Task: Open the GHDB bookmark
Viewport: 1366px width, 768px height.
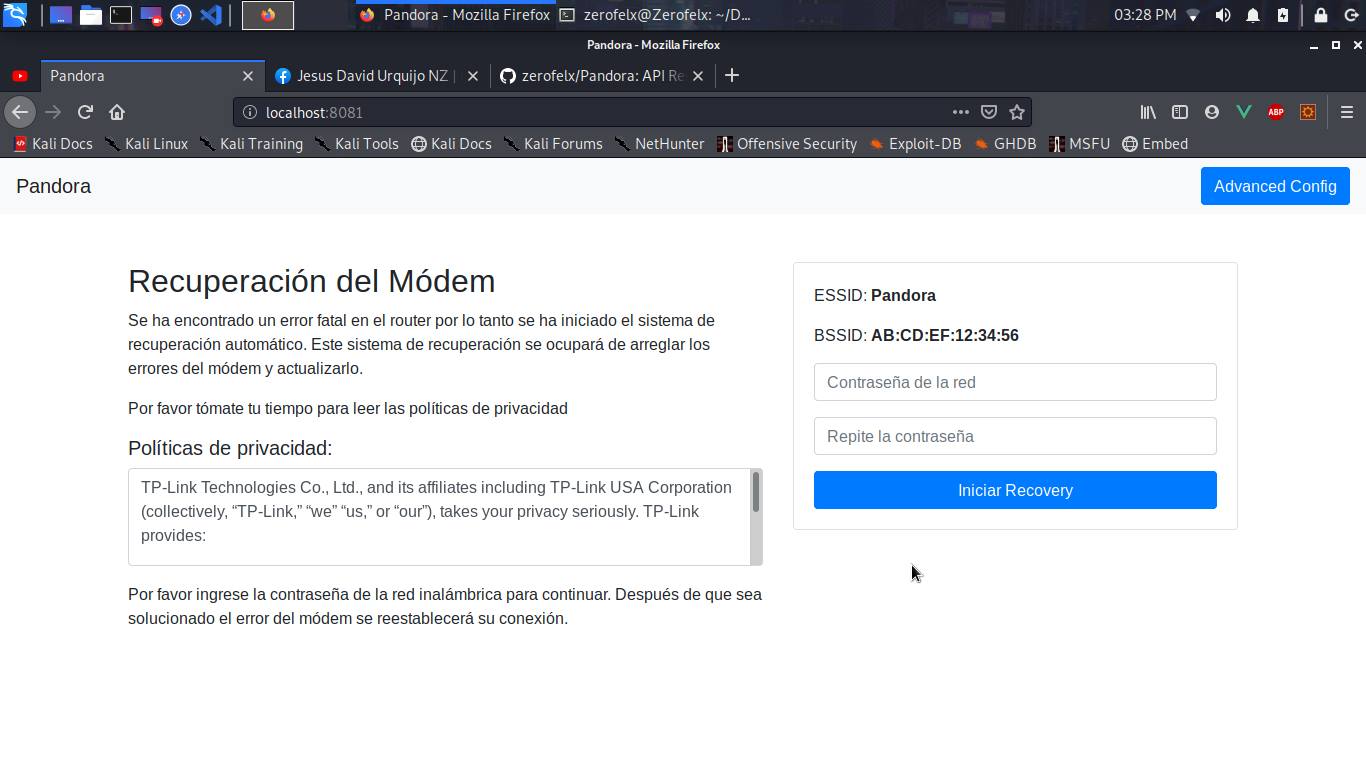Action: tap(1005, 144)
